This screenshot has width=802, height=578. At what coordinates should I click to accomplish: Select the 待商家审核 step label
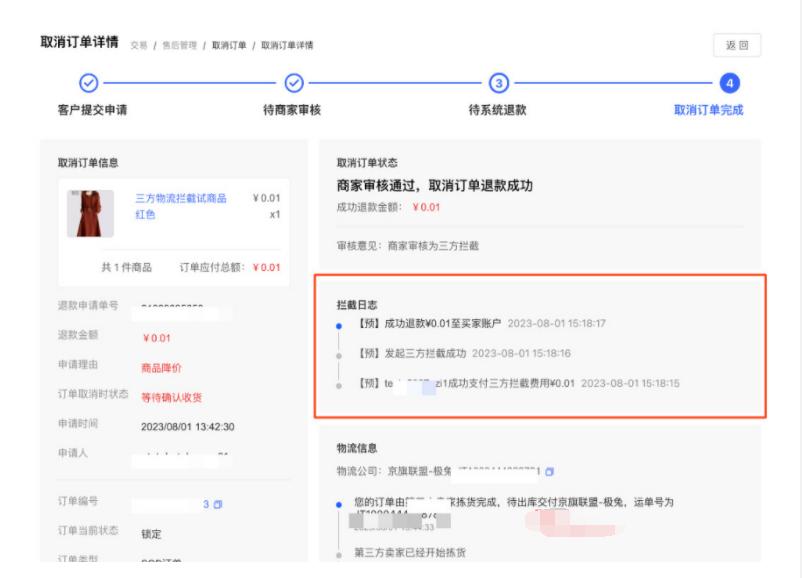pyautogui.click(x=292, y=110)
